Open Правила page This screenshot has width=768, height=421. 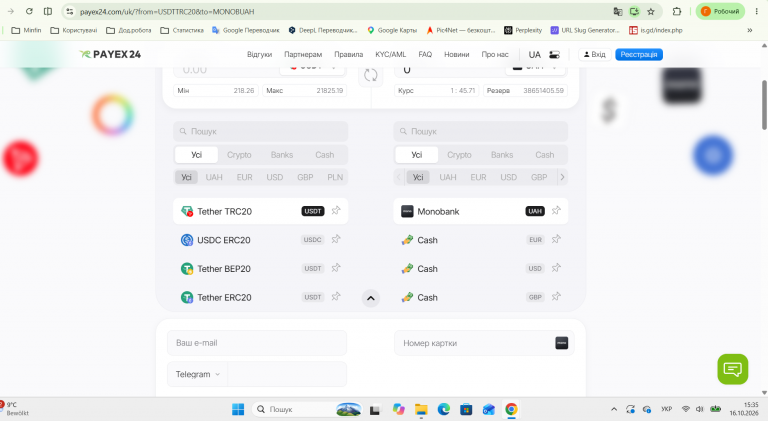click(348, 54)
